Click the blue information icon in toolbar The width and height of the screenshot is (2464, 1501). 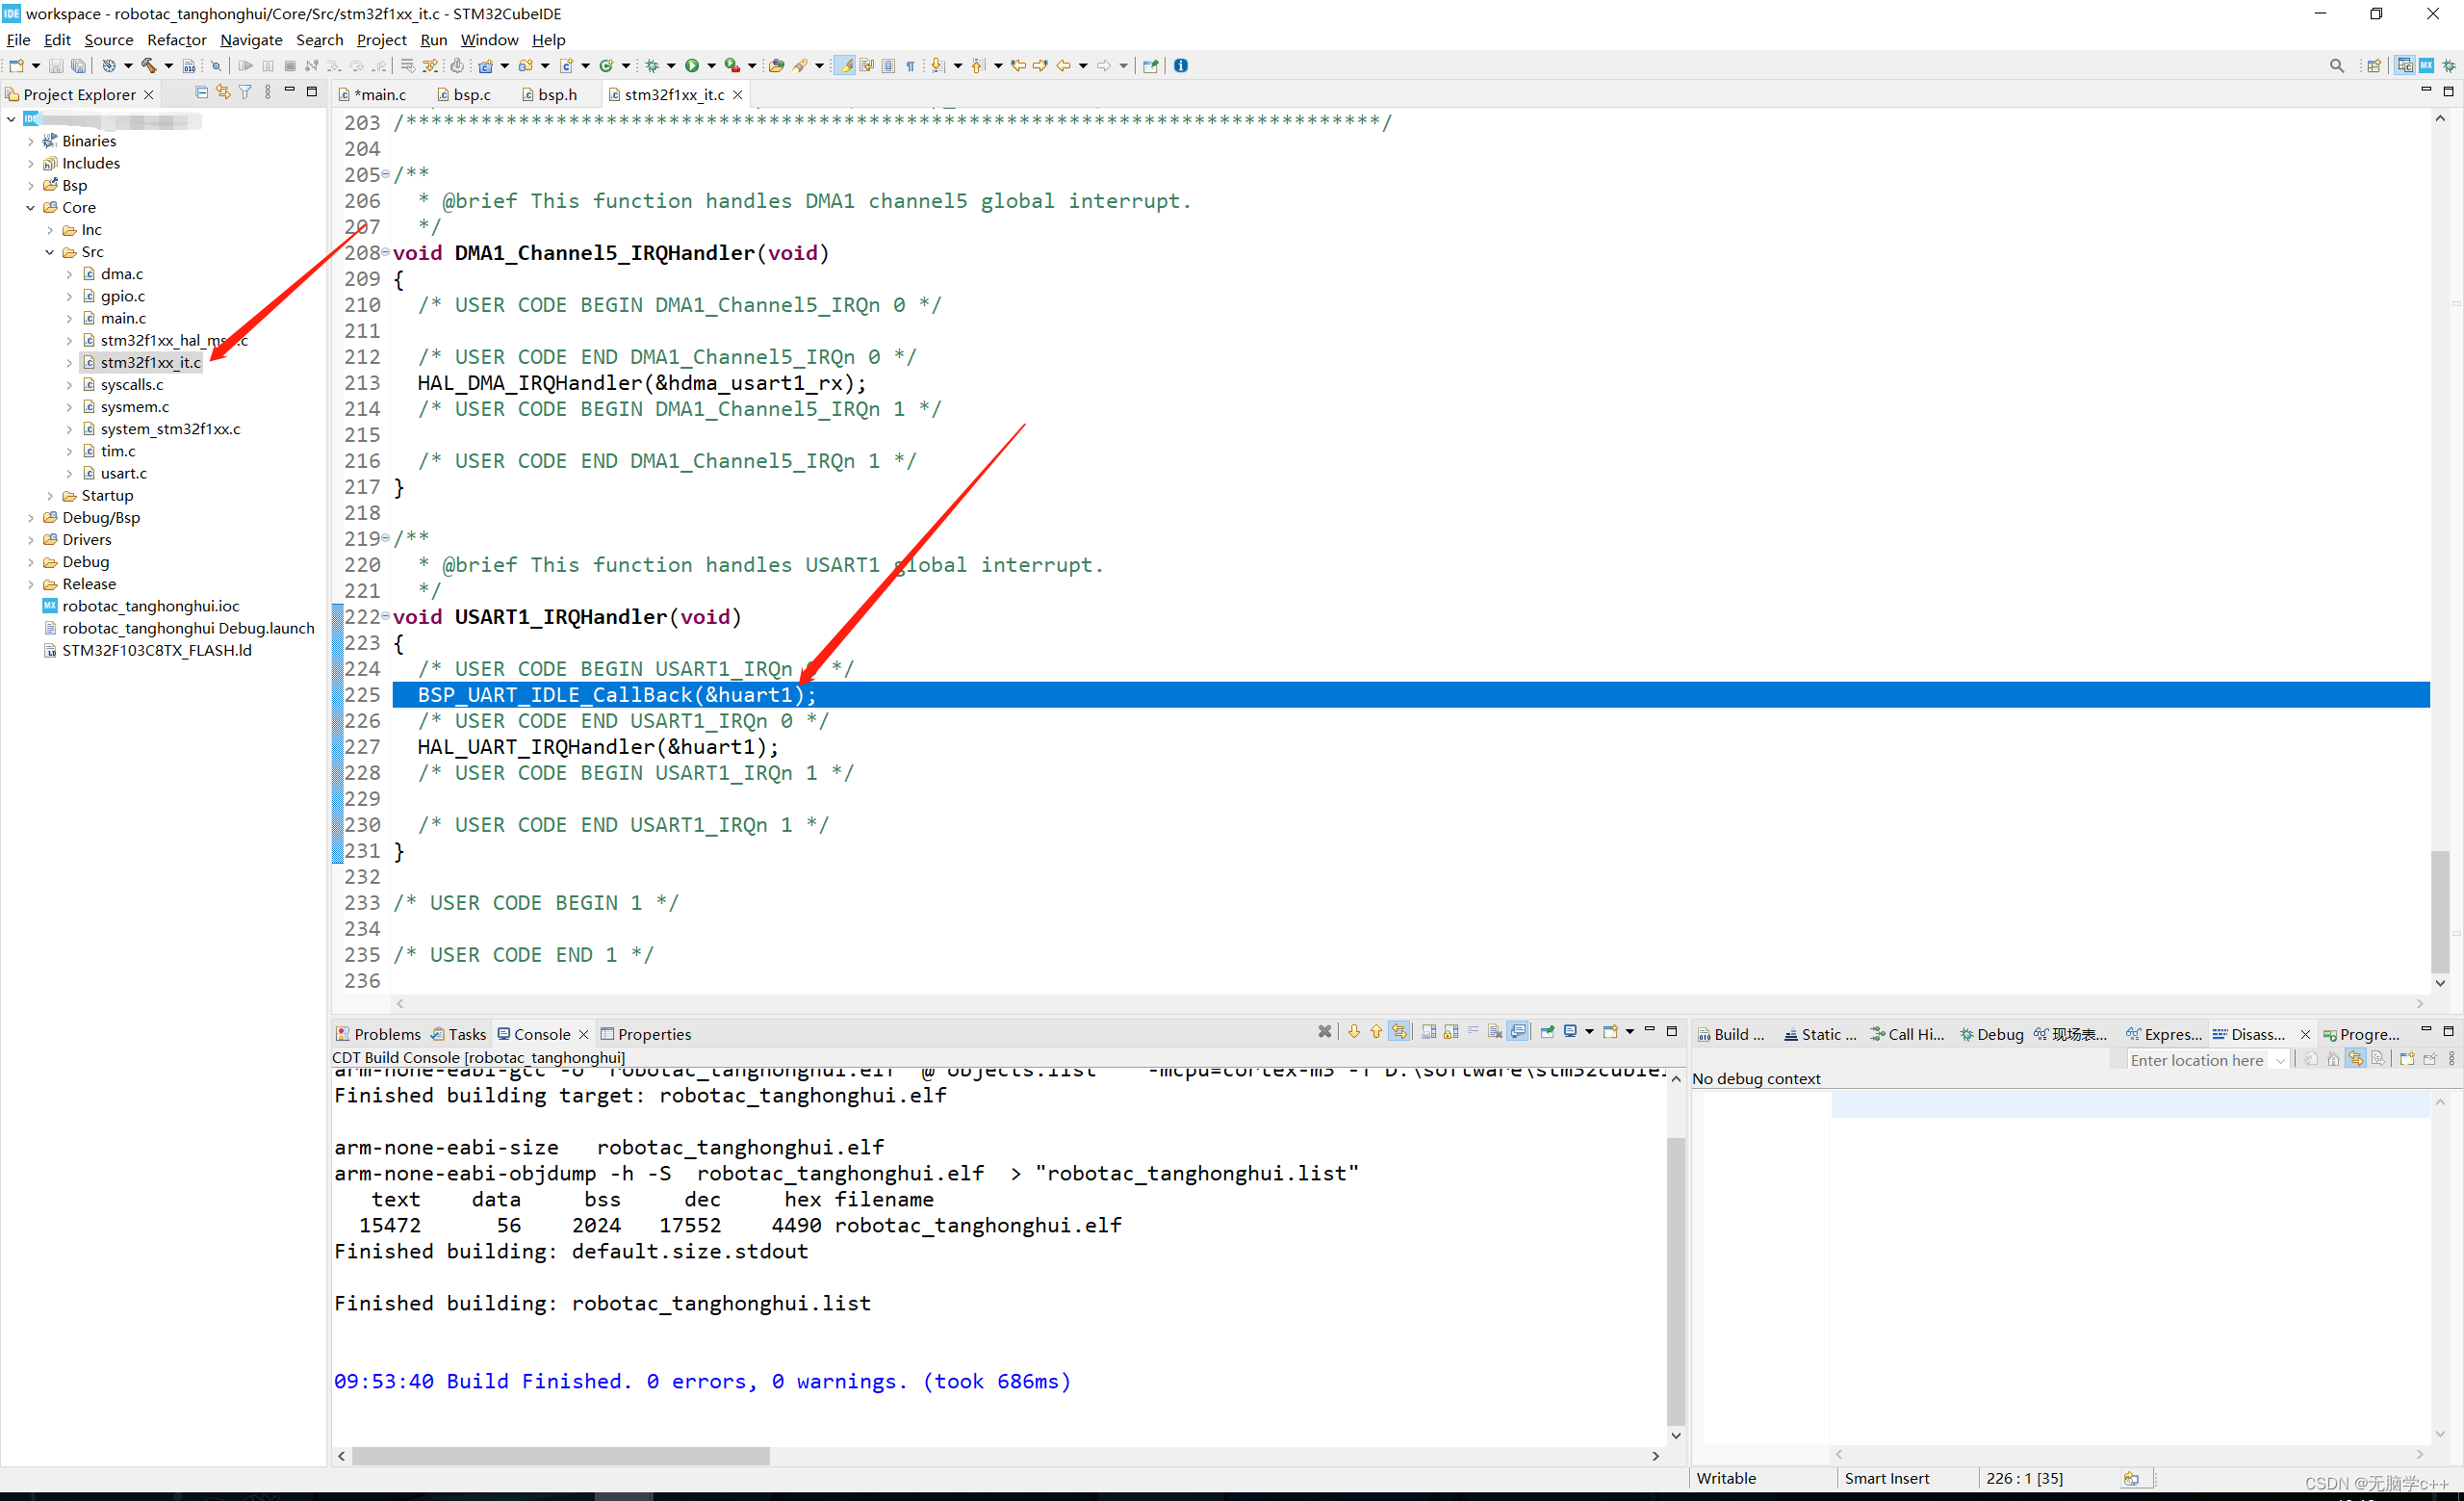coord(1180,66)
